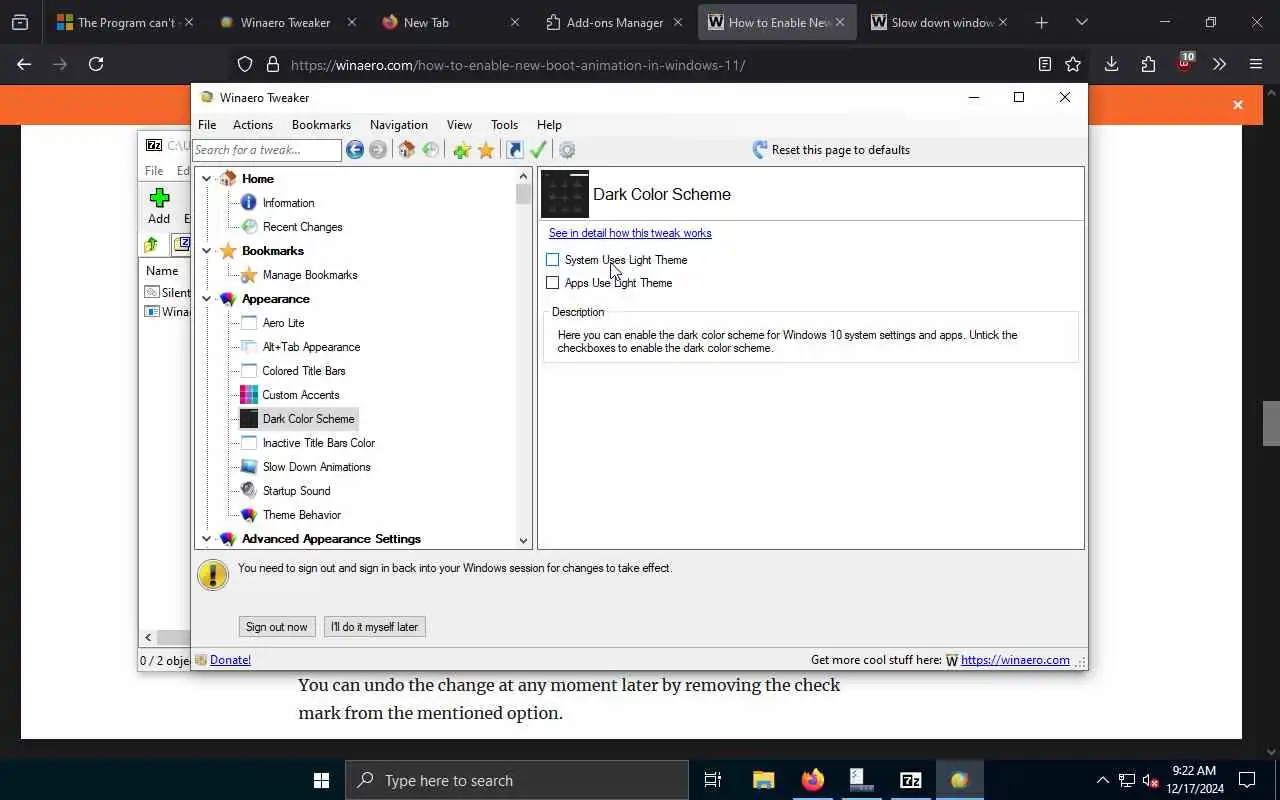The width and height of the screenshot is (1280, 800).
Task: Open 7-Zip from the Windows taskbar
Action: [910, 780]
